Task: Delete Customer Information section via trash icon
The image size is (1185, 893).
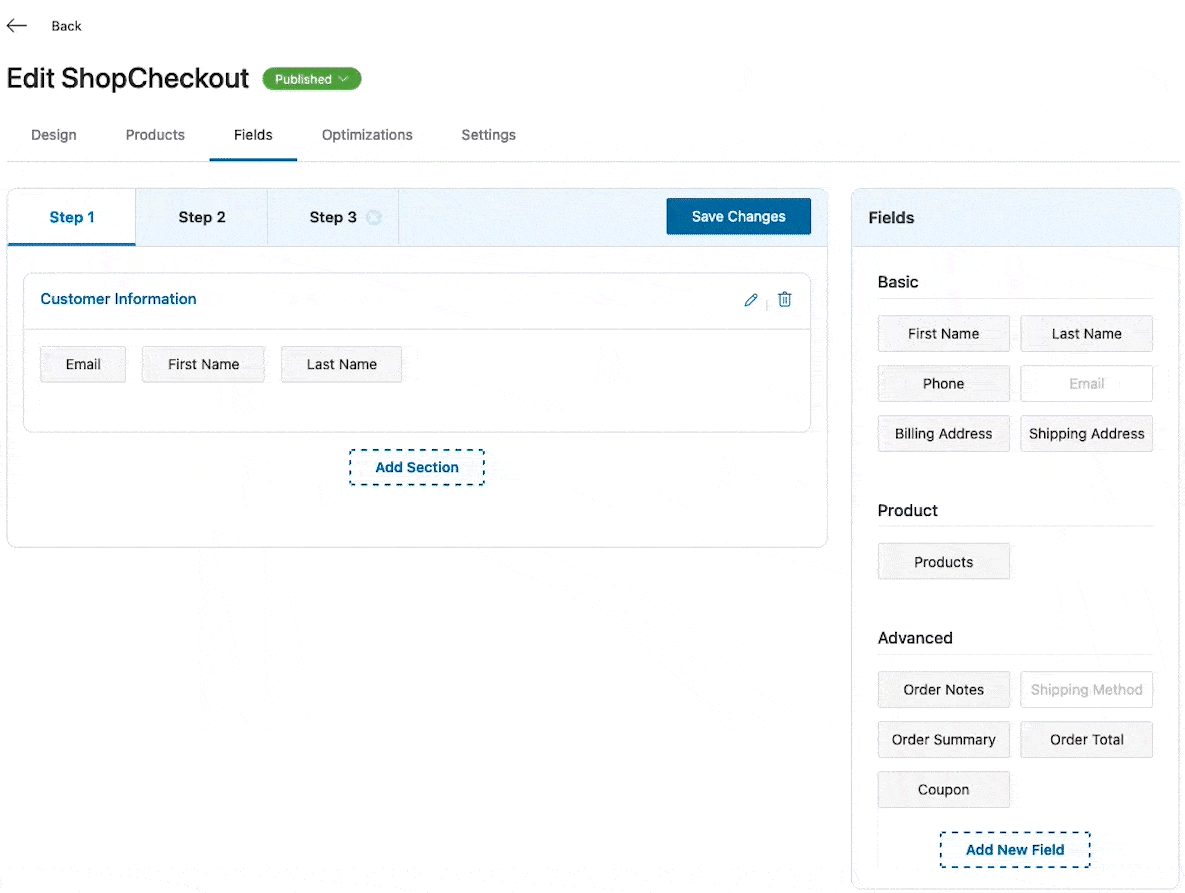Action: click(x=784, y=299)
